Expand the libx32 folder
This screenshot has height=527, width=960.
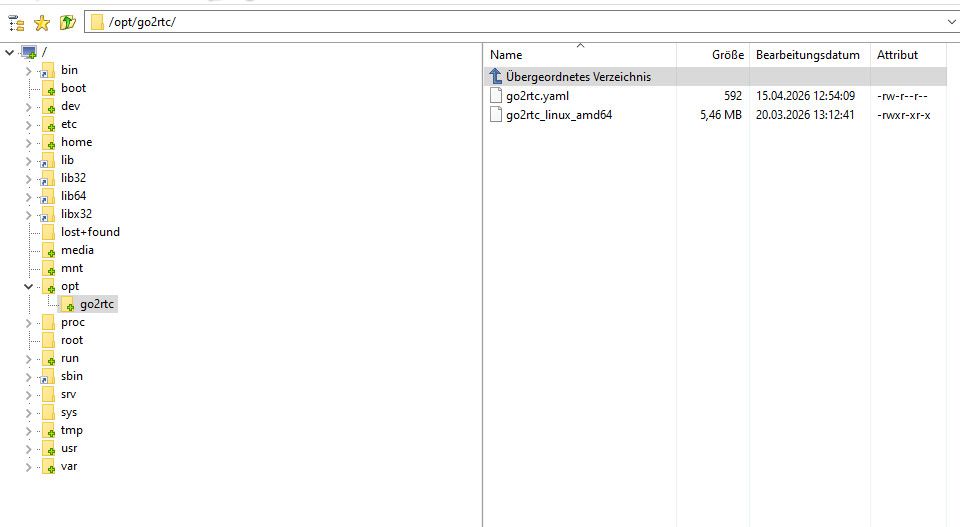(28, 215)
